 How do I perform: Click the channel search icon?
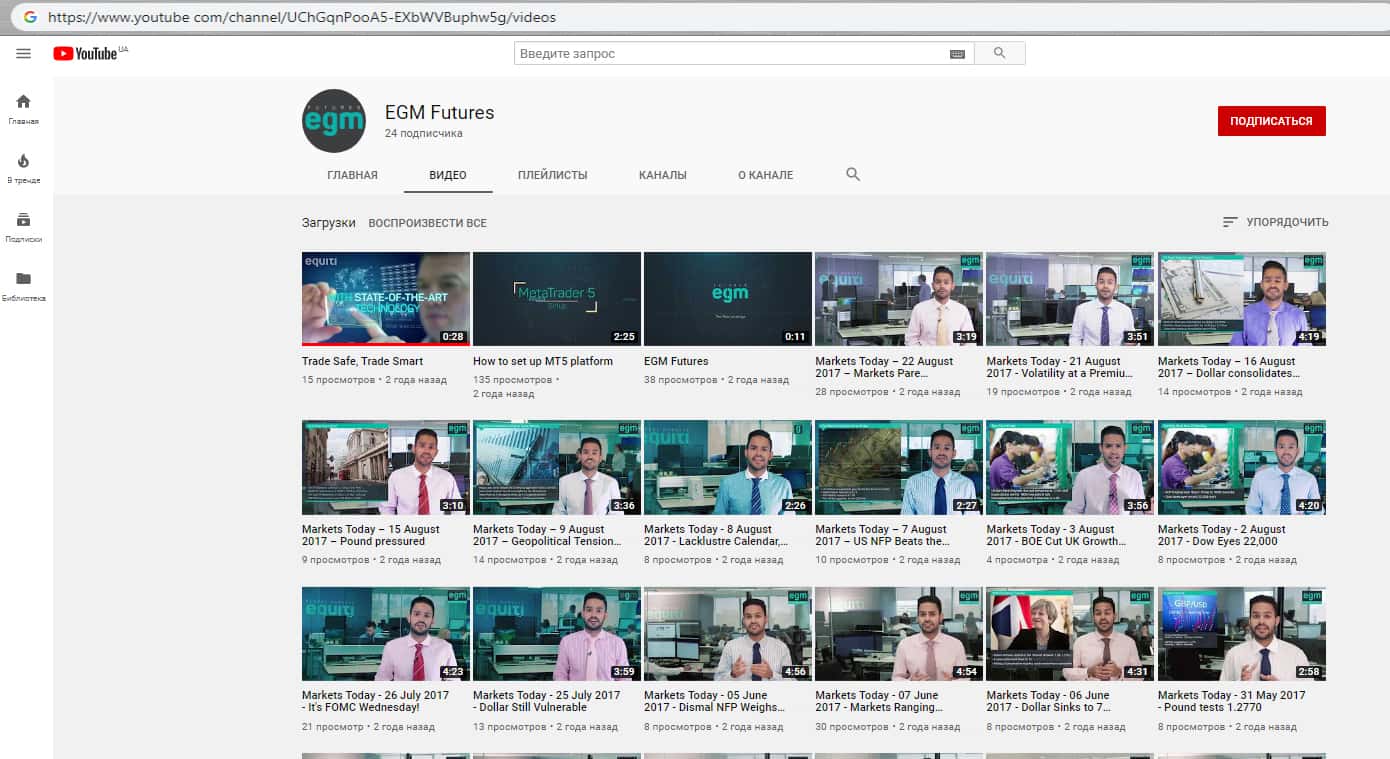[x=853, y=174]
